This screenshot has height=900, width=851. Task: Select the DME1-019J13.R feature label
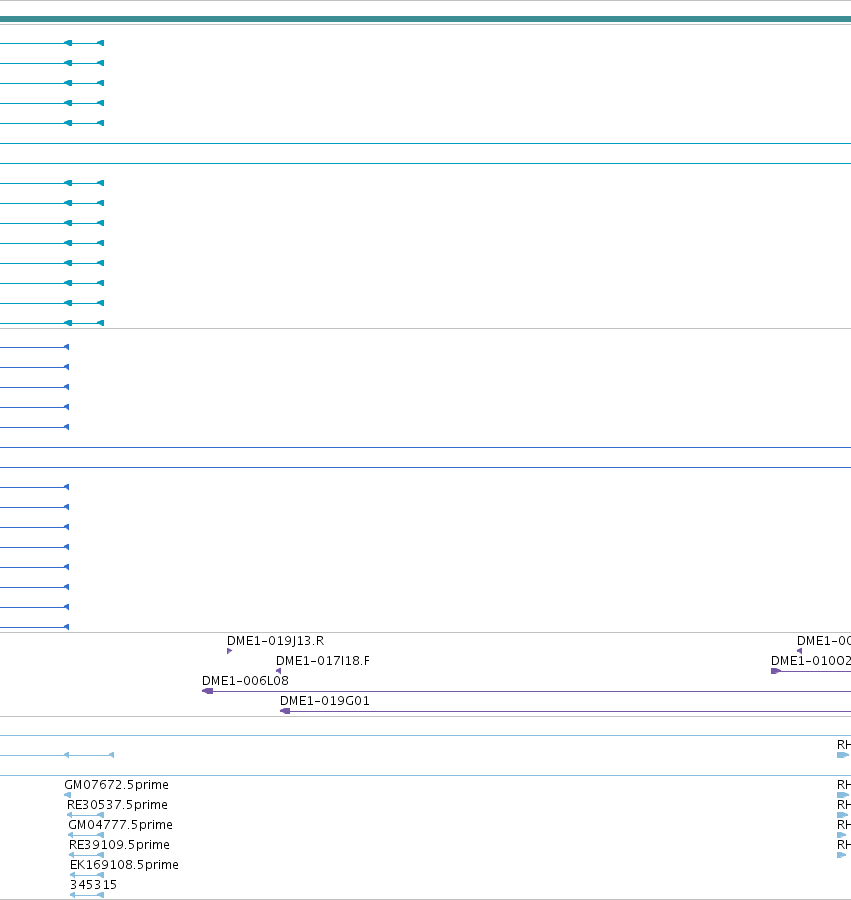pos(275,641)
